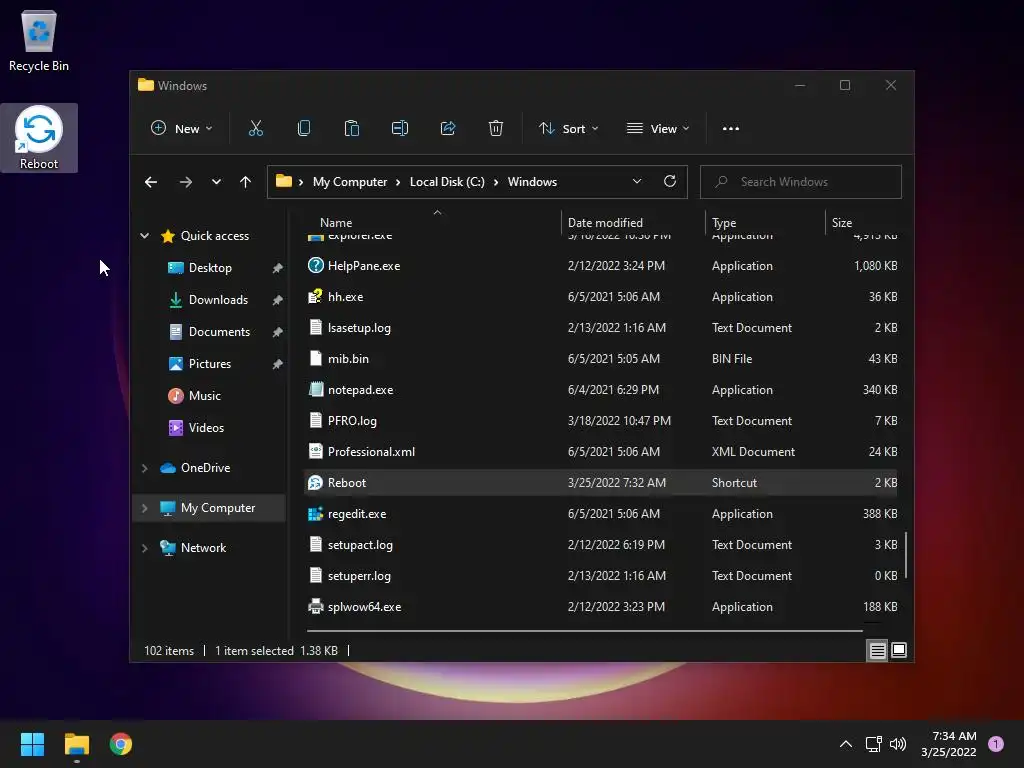Select the Recycle Bin desktop icon

coord(39,40)
